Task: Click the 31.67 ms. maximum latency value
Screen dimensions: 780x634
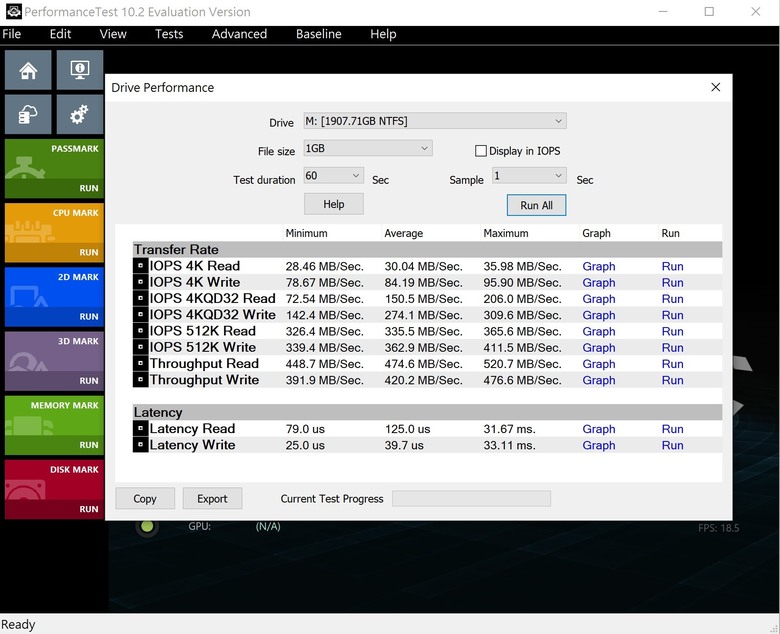Action: coord(509,429)
